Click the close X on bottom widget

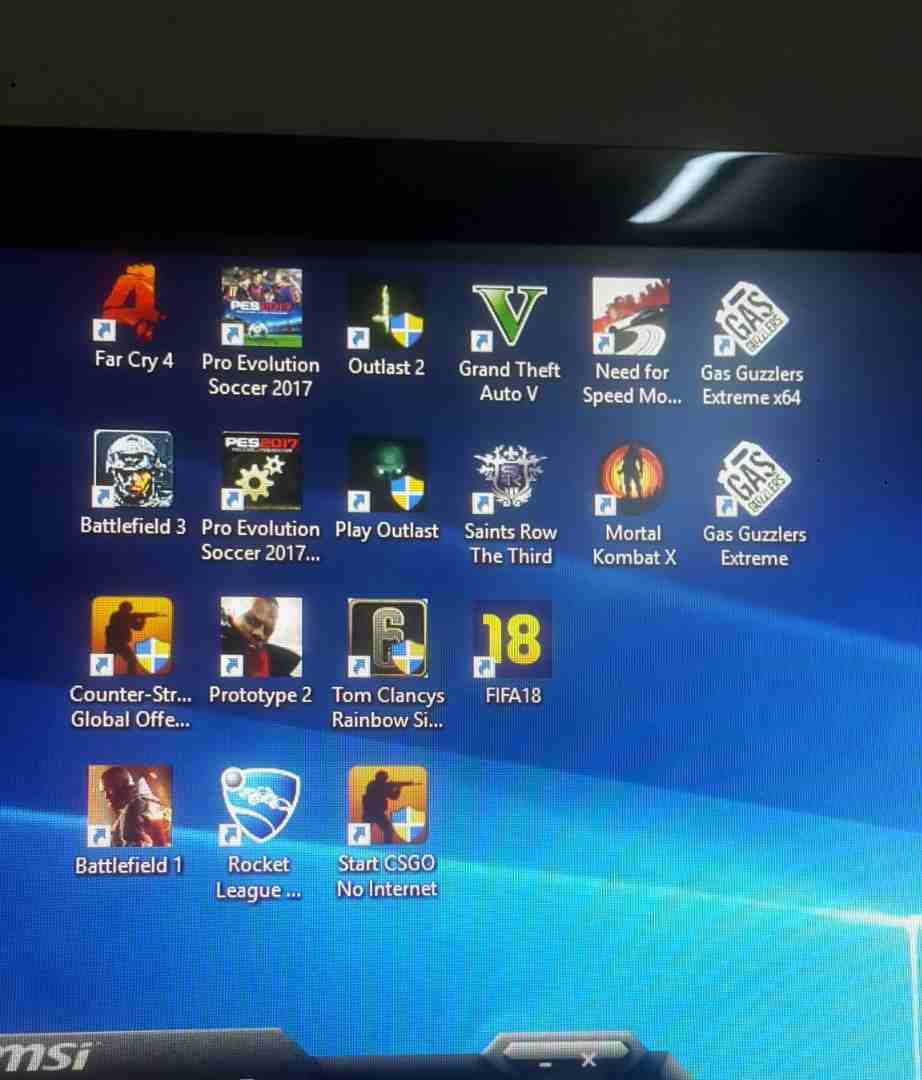point(589,1059)
